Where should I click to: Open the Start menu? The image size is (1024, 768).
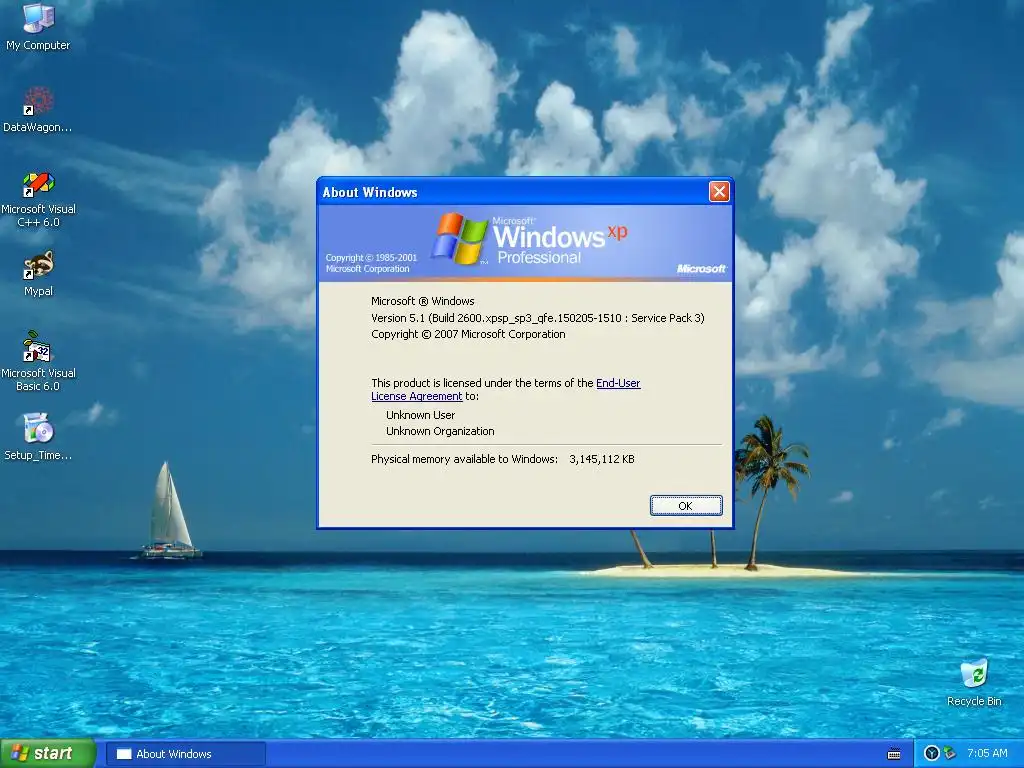48,754
